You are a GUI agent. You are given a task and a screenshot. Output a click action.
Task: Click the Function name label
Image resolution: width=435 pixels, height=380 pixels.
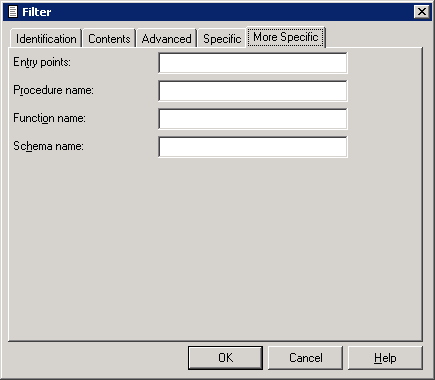pyautogui.click(x=49, y=118)
